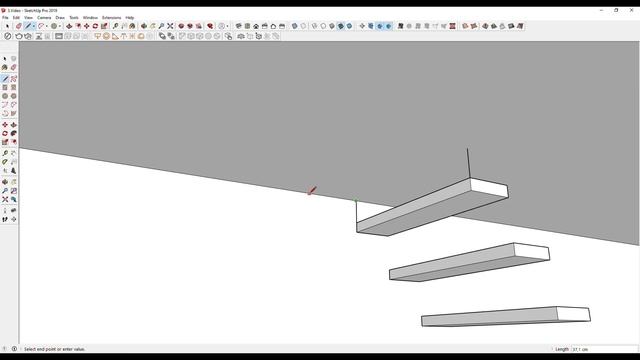Switch to the Right view icon
Image resolution: width=640 pixels, height=360 pixels.
264,26
